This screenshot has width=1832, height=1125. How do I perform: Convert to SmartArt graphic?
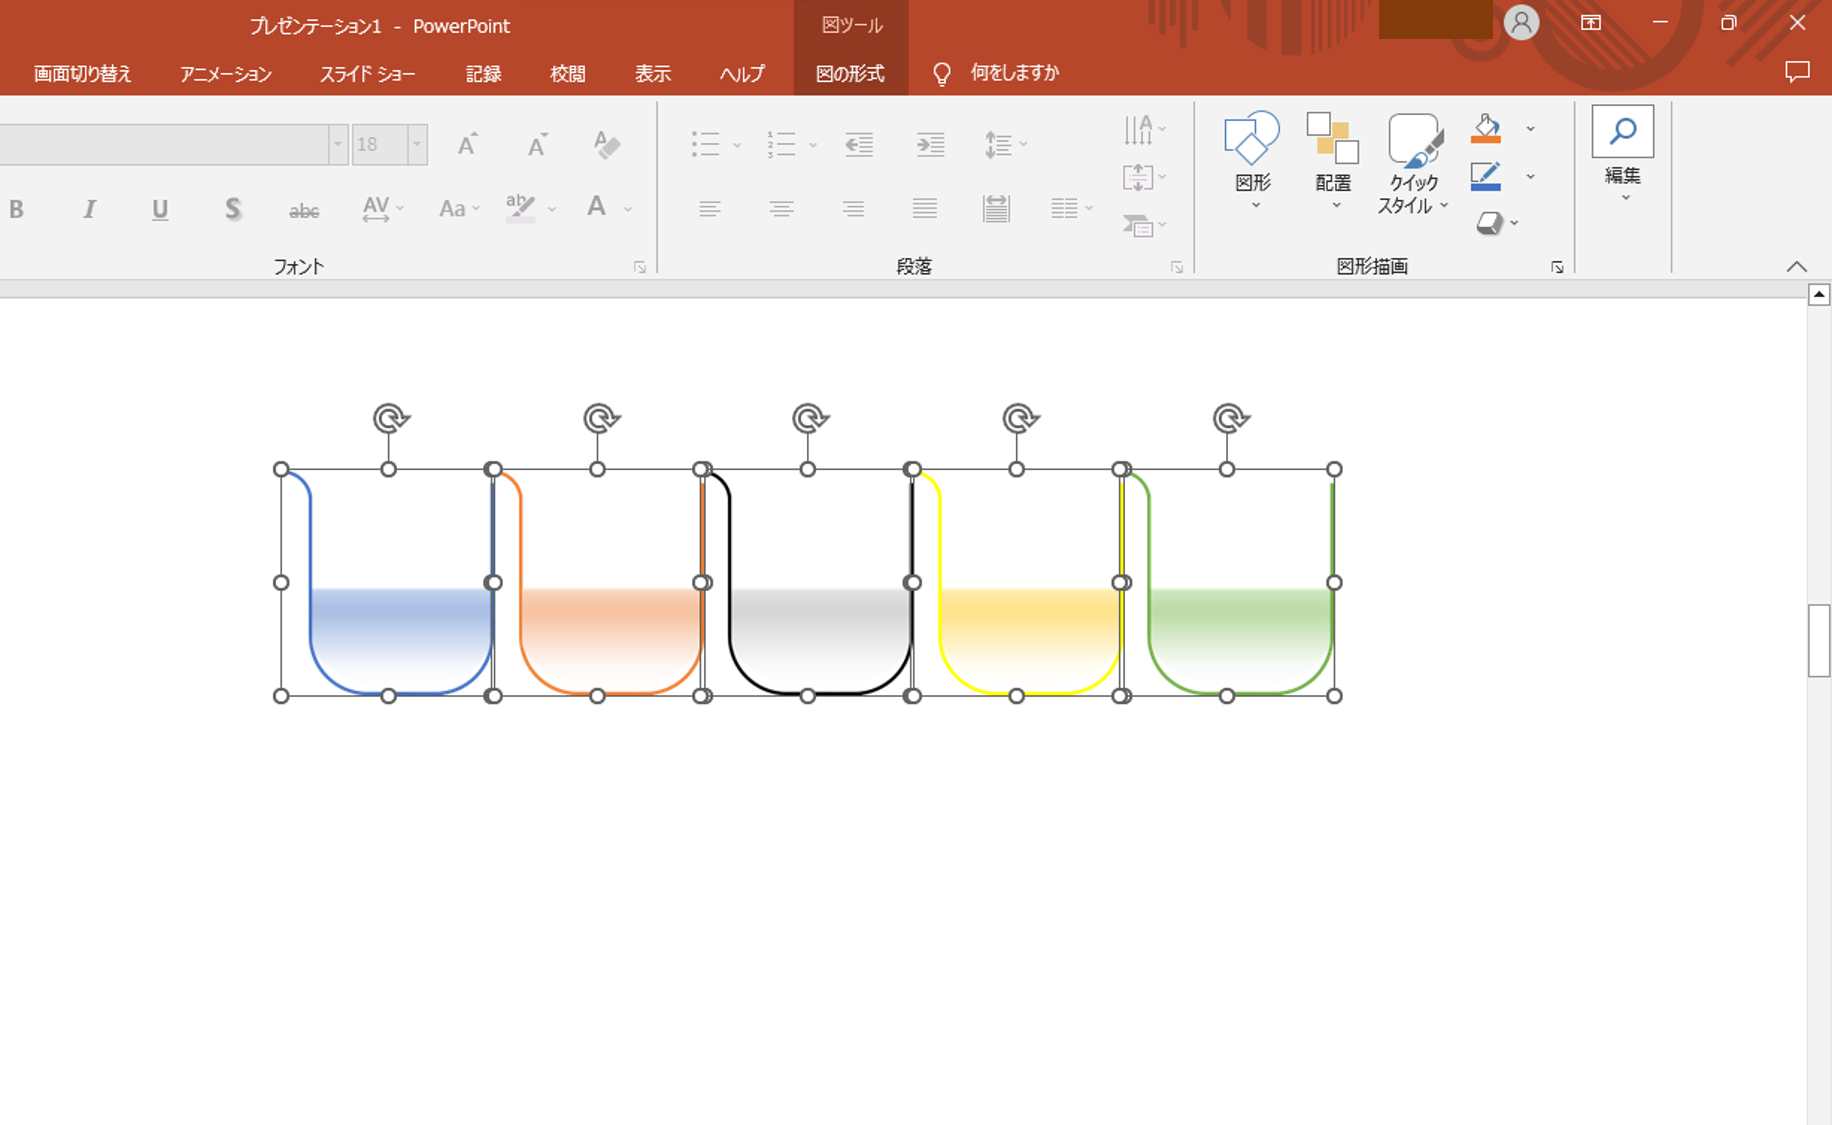point(1144,225)
